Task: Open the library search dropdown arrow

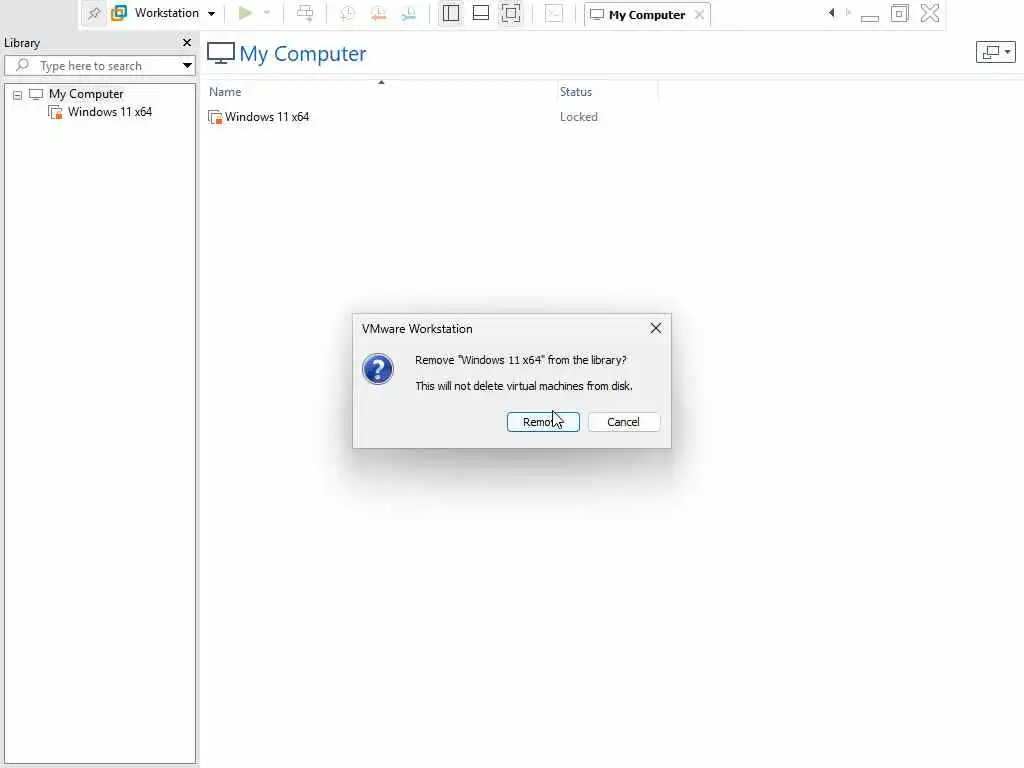Action: tap(187, 65)
